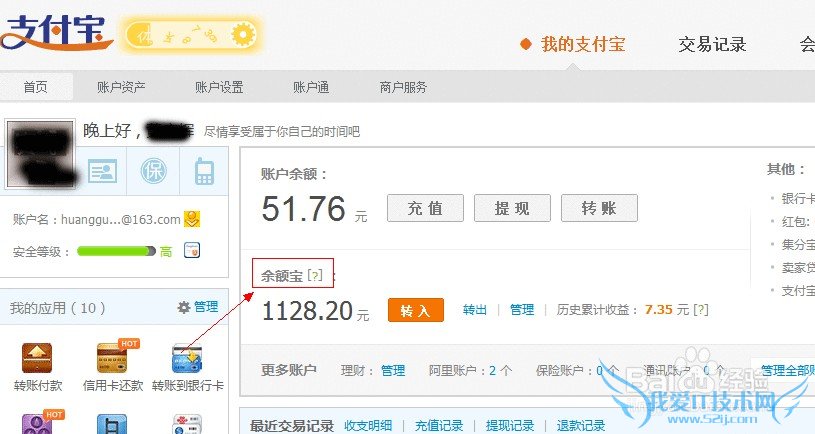Open the 账户通 navigation item
Image resolution: width=815 pixels, height=434 pixels.
[311, 87]
